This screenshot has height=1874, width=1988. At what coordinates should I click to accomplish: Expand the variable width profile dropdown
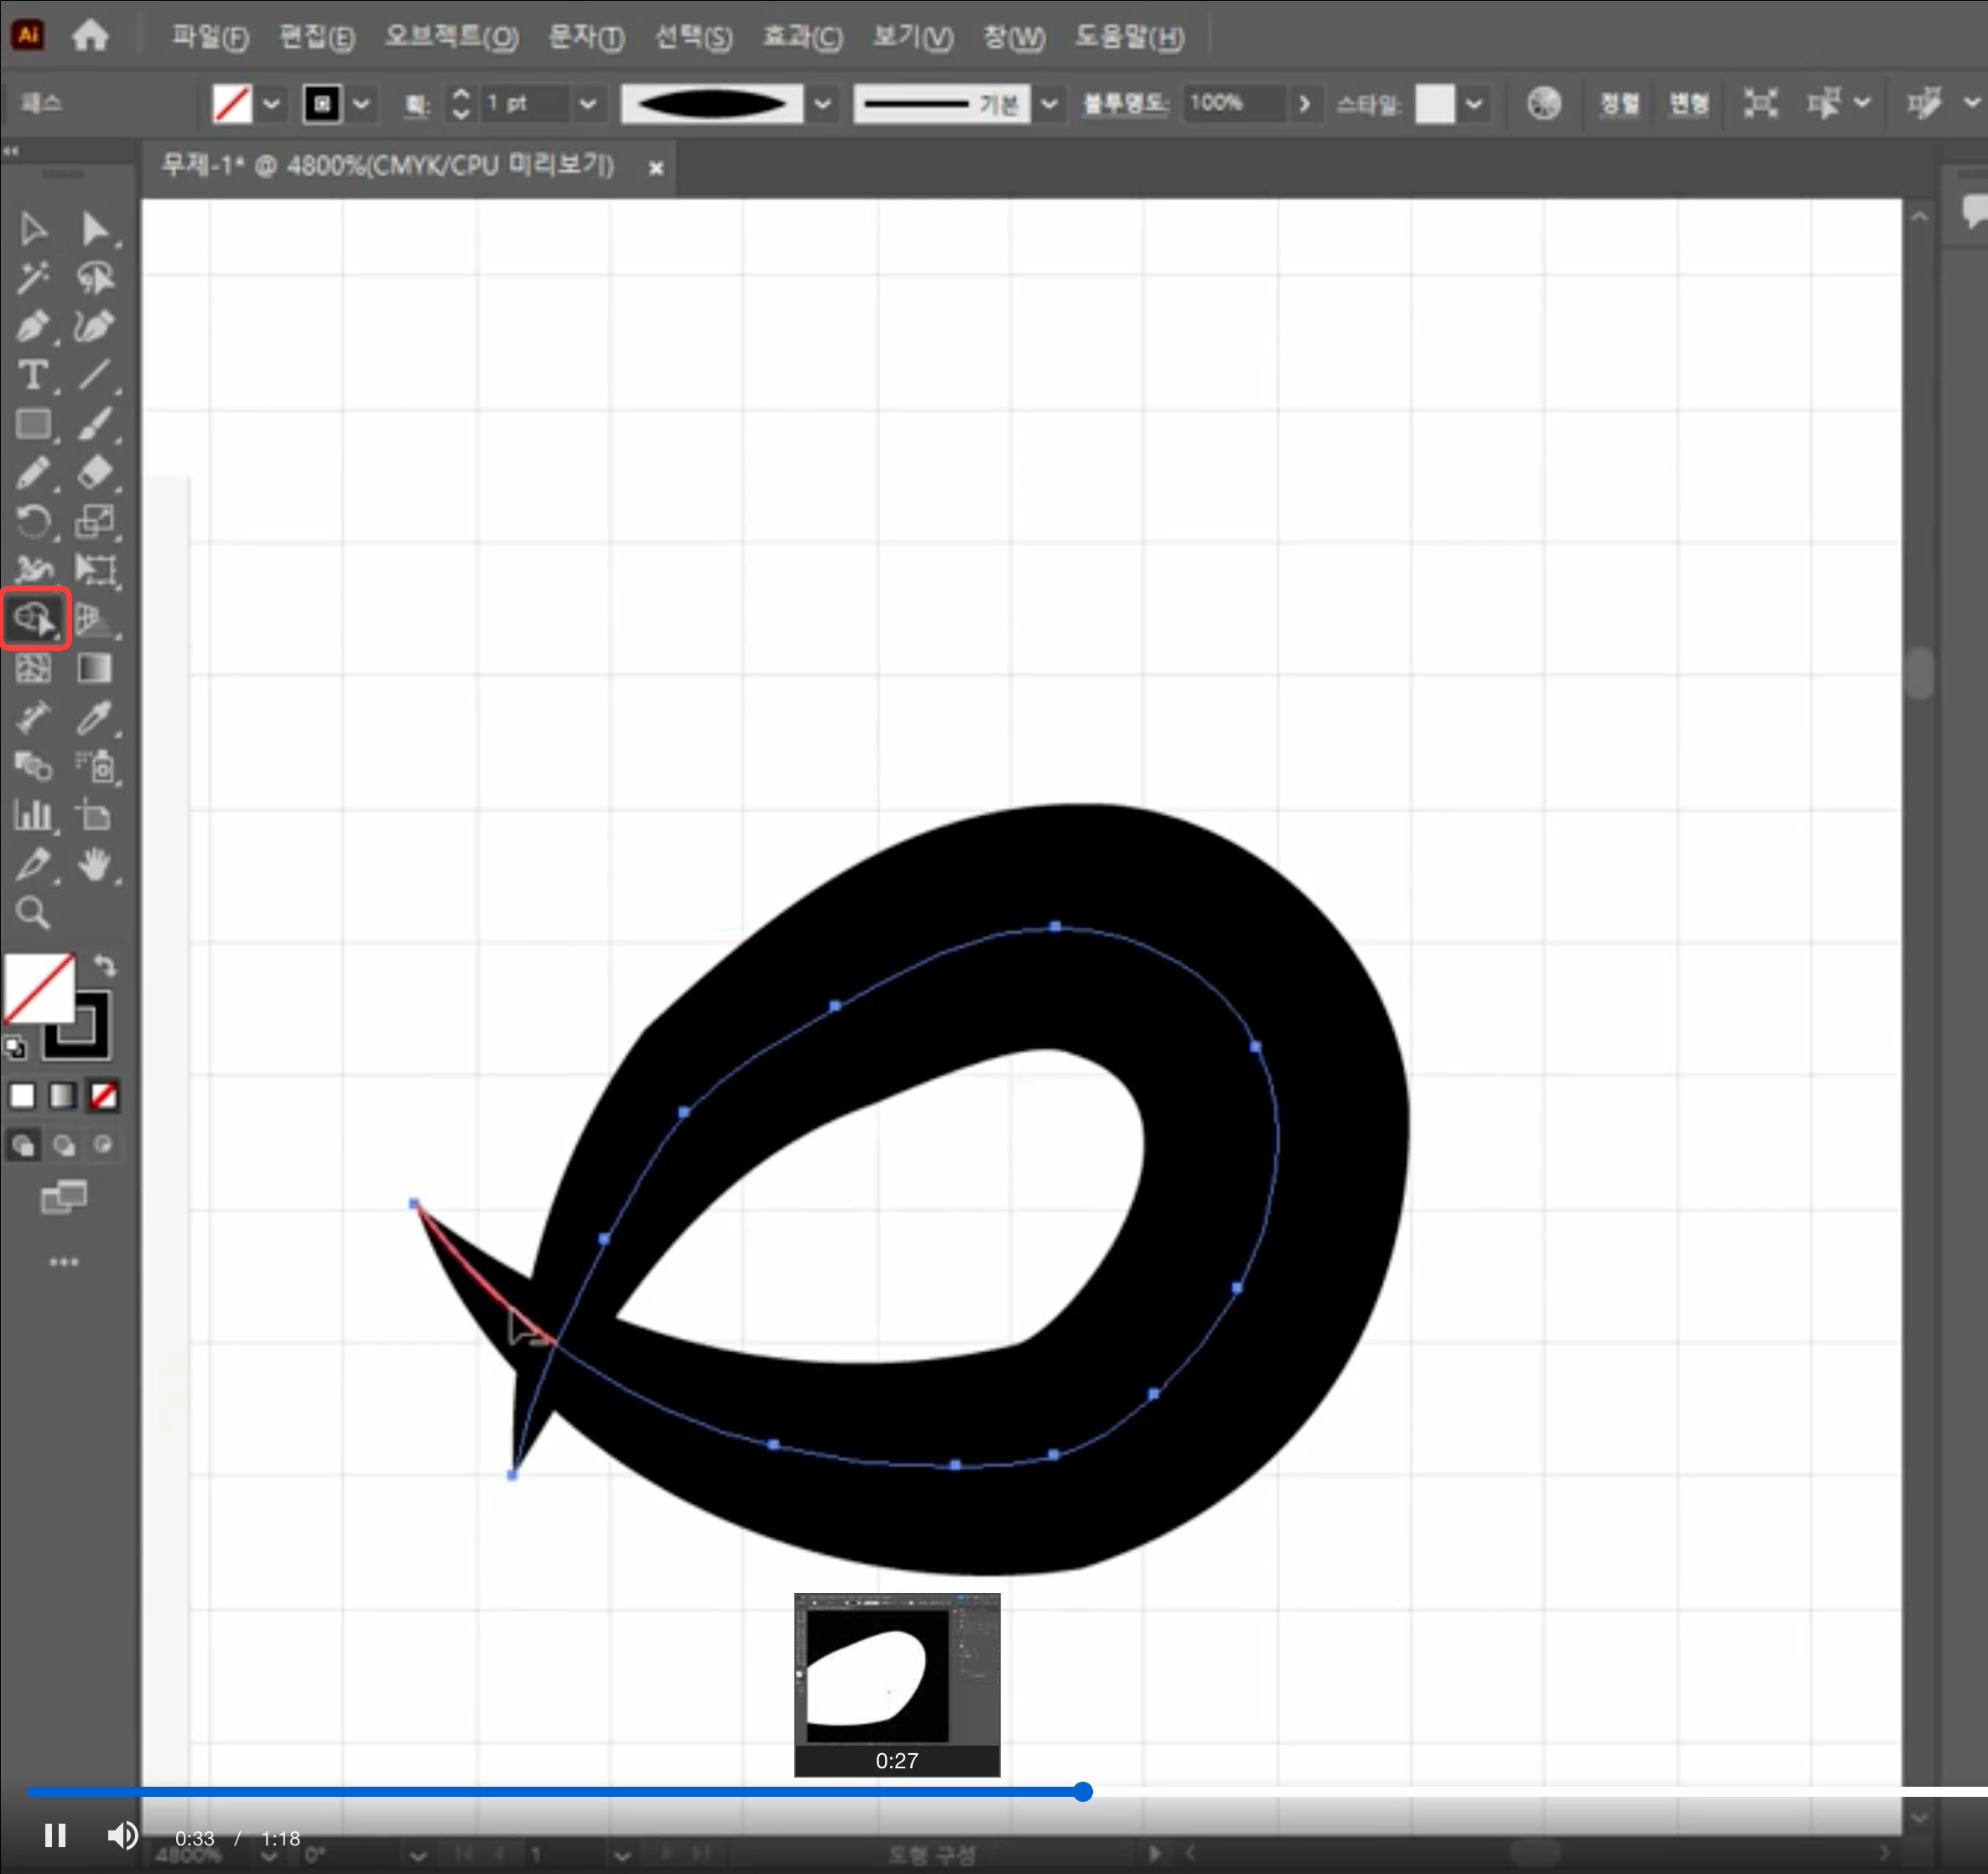(822, 104)
